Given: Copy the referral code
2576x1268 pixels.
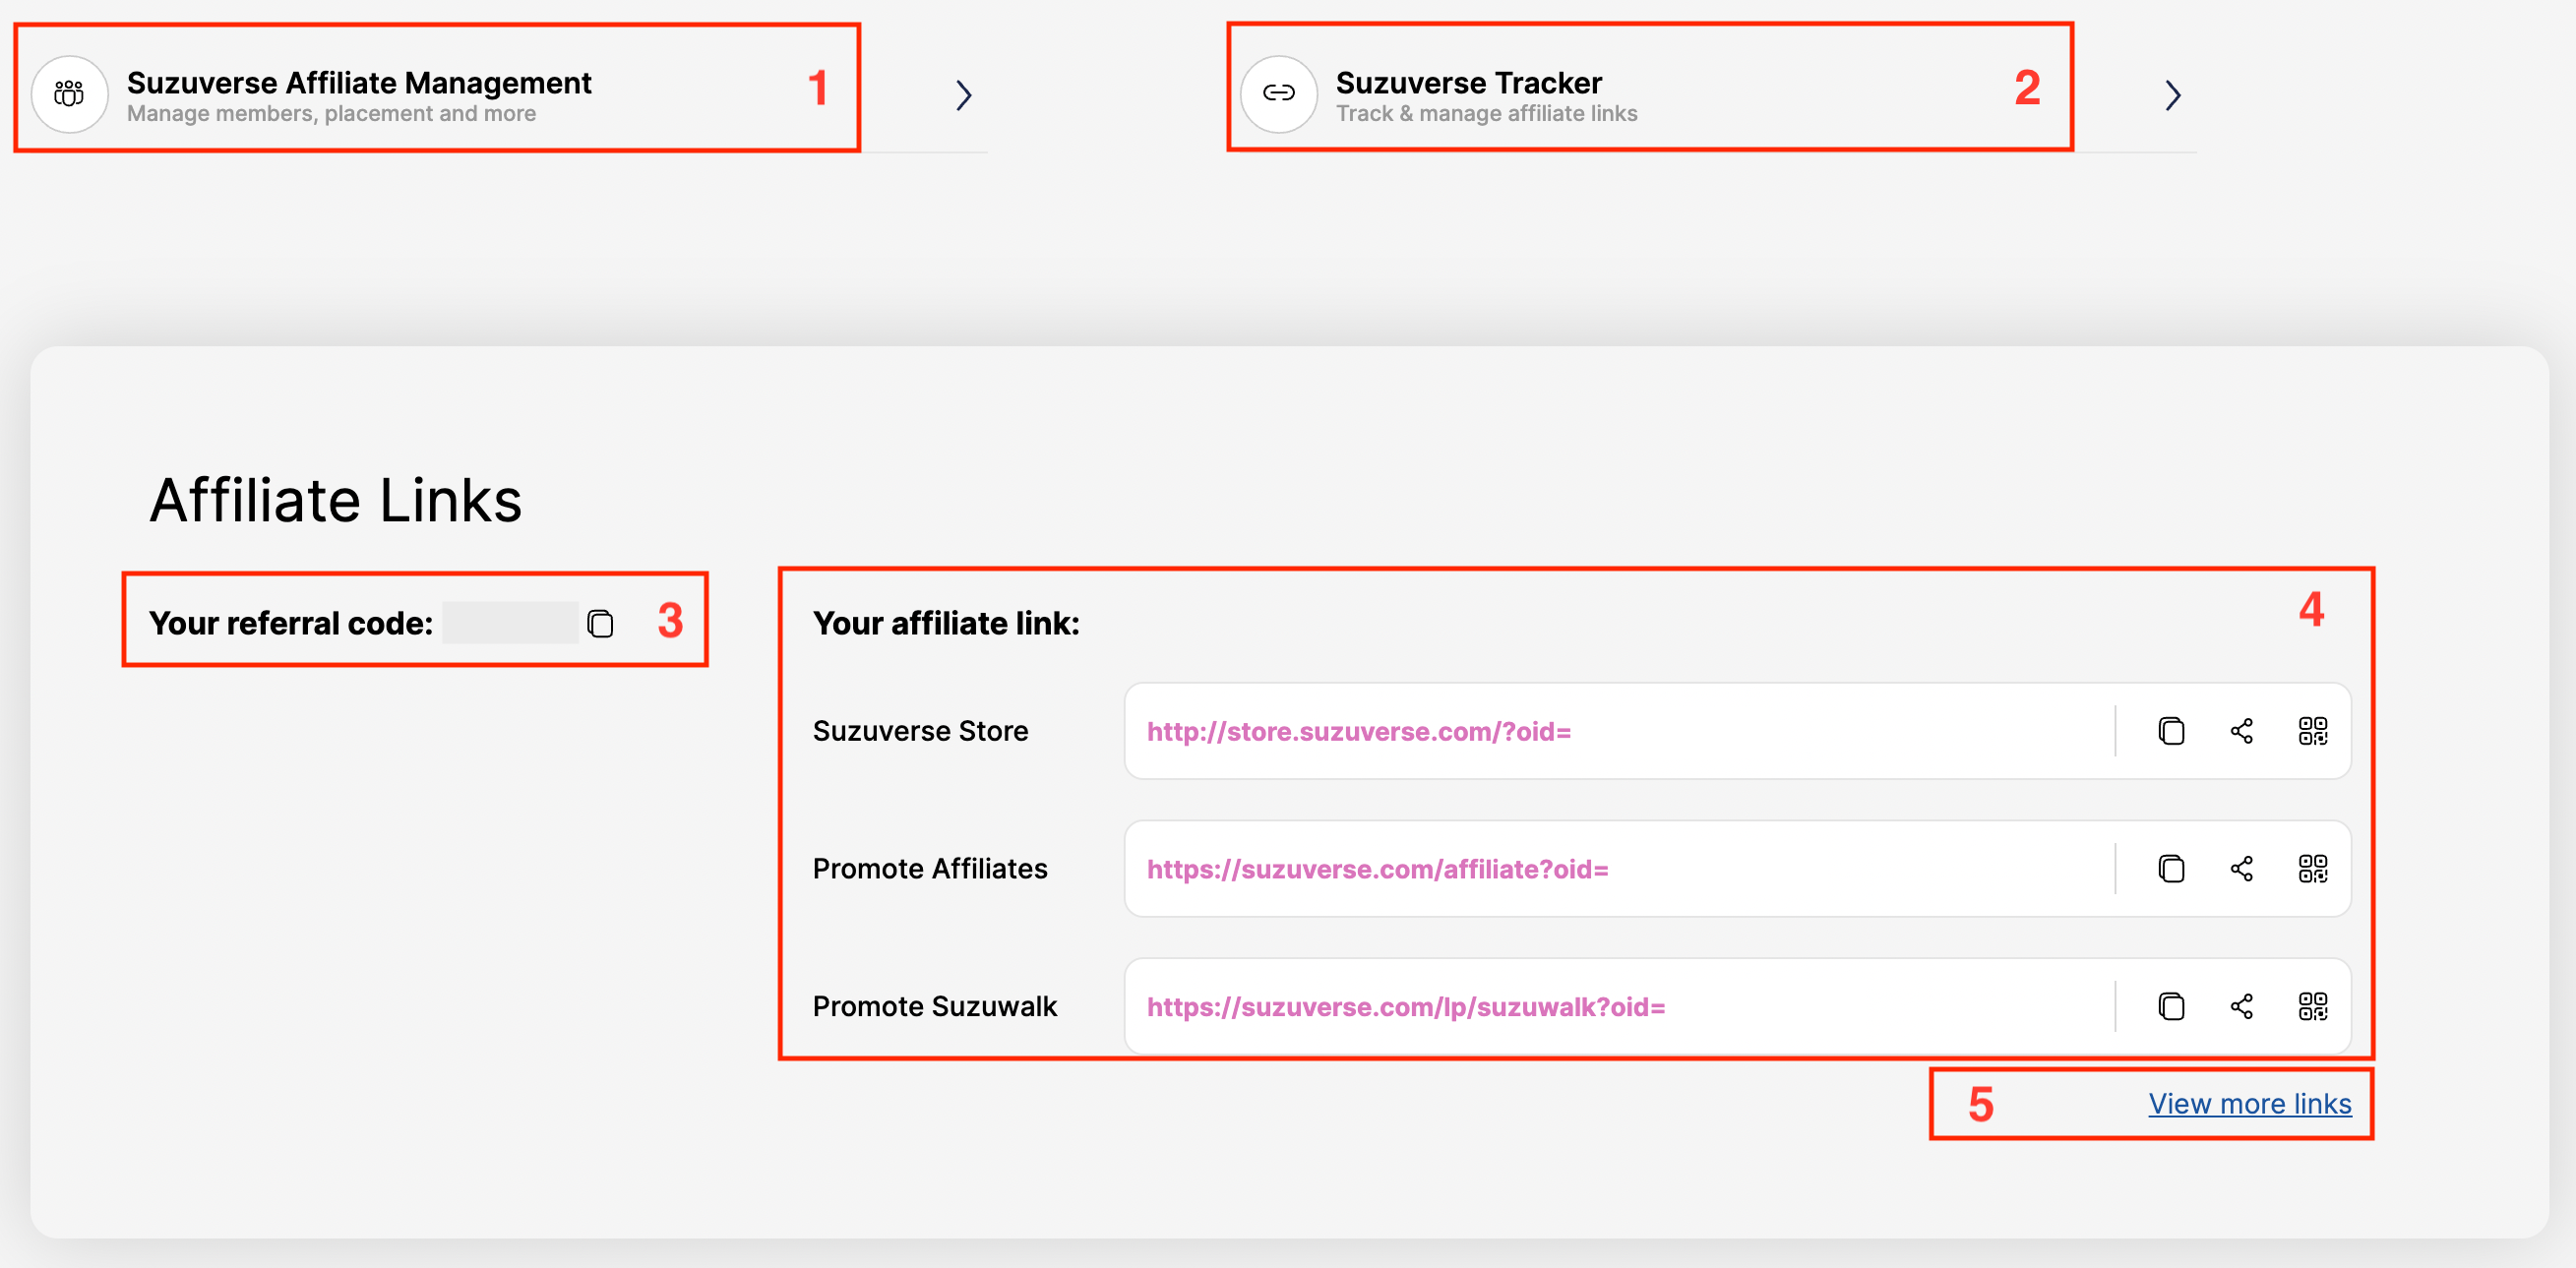Looking at the screenshot, I should click(x=600, y=624).
